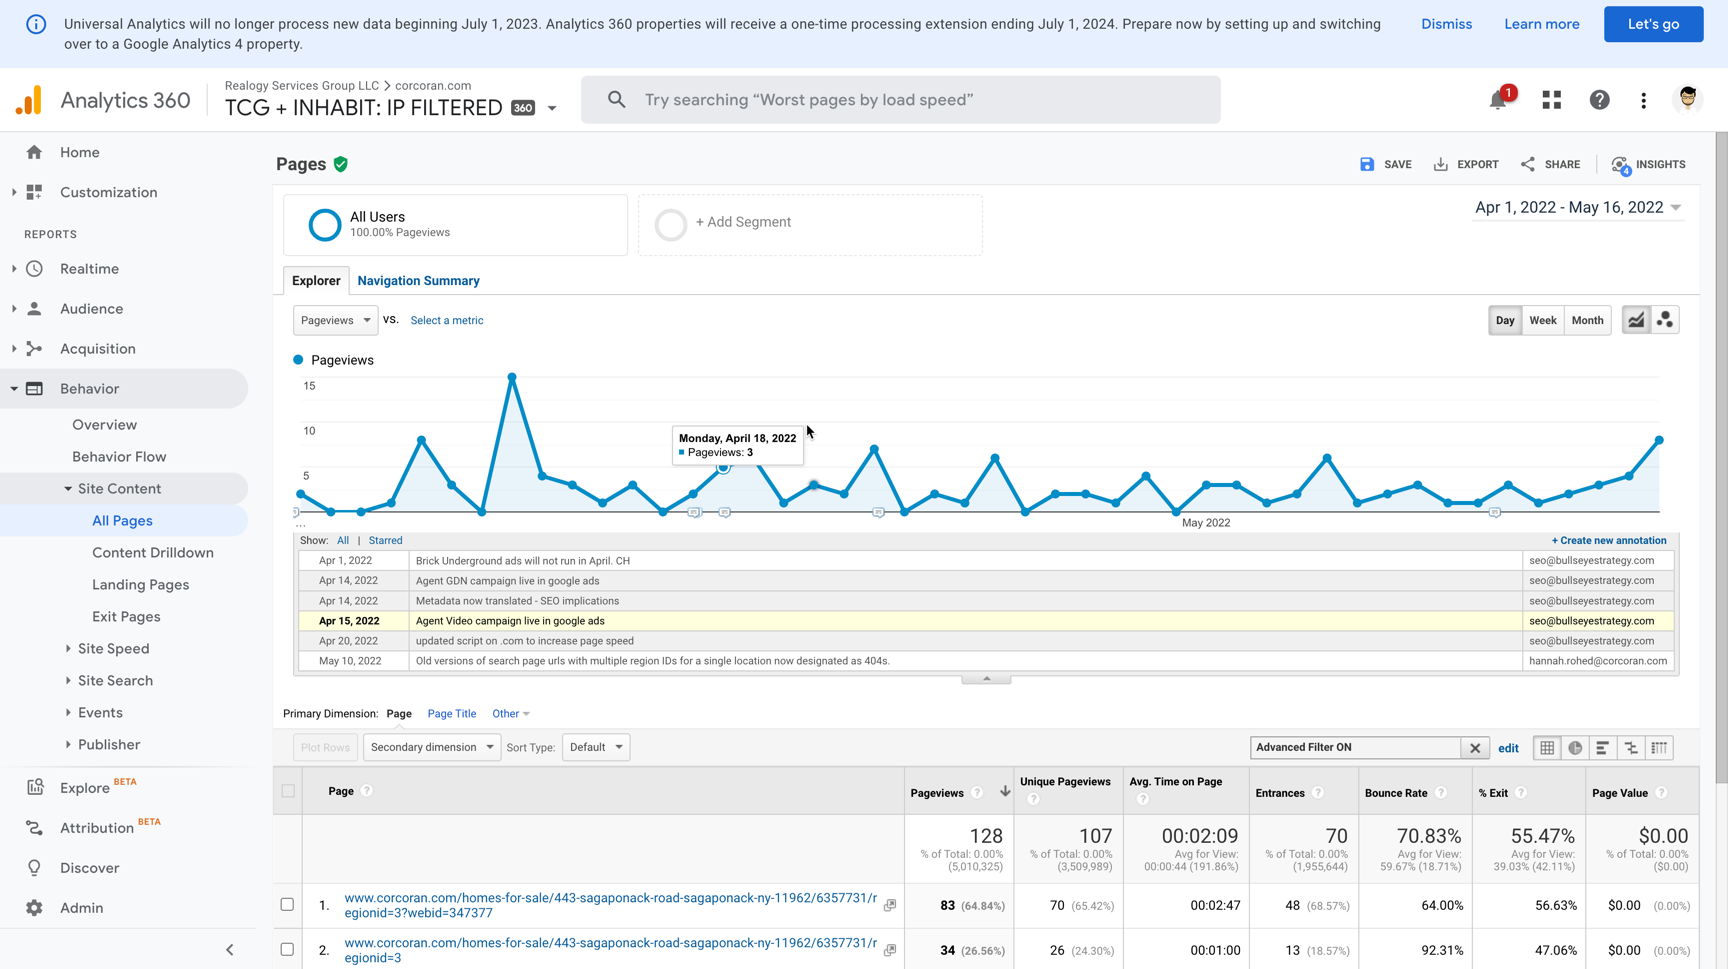Image resolution: width=1728 pixels, height=969 pixels.
Task: Open the INSIGHTS panel icon
Action: [x=1620, y=165]
